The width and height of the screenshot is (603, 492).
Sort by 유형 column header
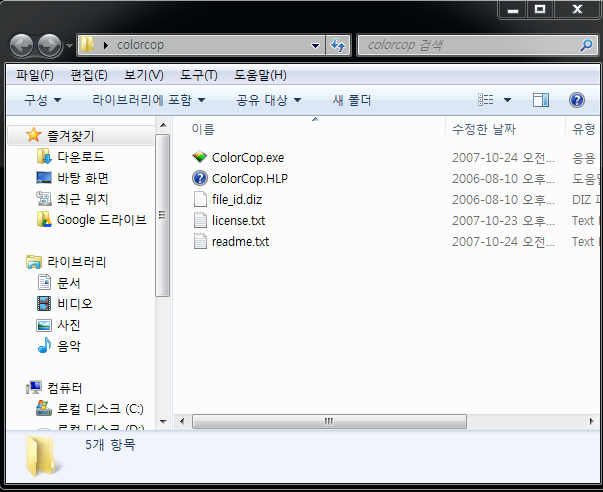[583, 129]
